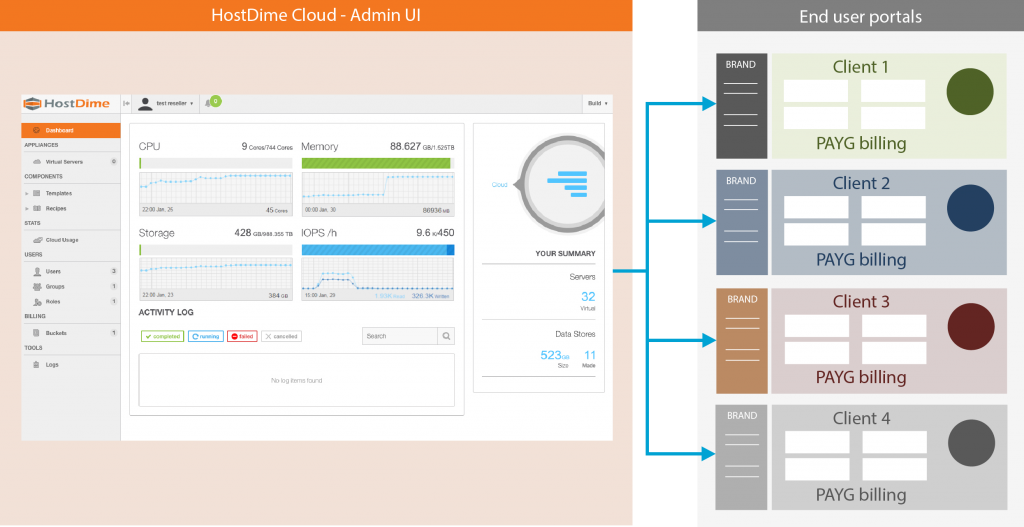Click the Templates list icon

[x=37, y=193]
